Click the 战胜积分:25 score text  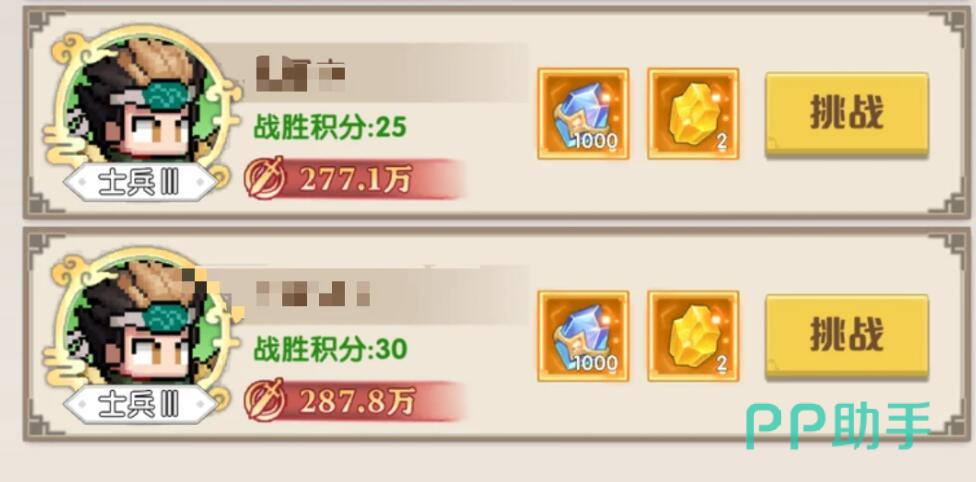330,128
